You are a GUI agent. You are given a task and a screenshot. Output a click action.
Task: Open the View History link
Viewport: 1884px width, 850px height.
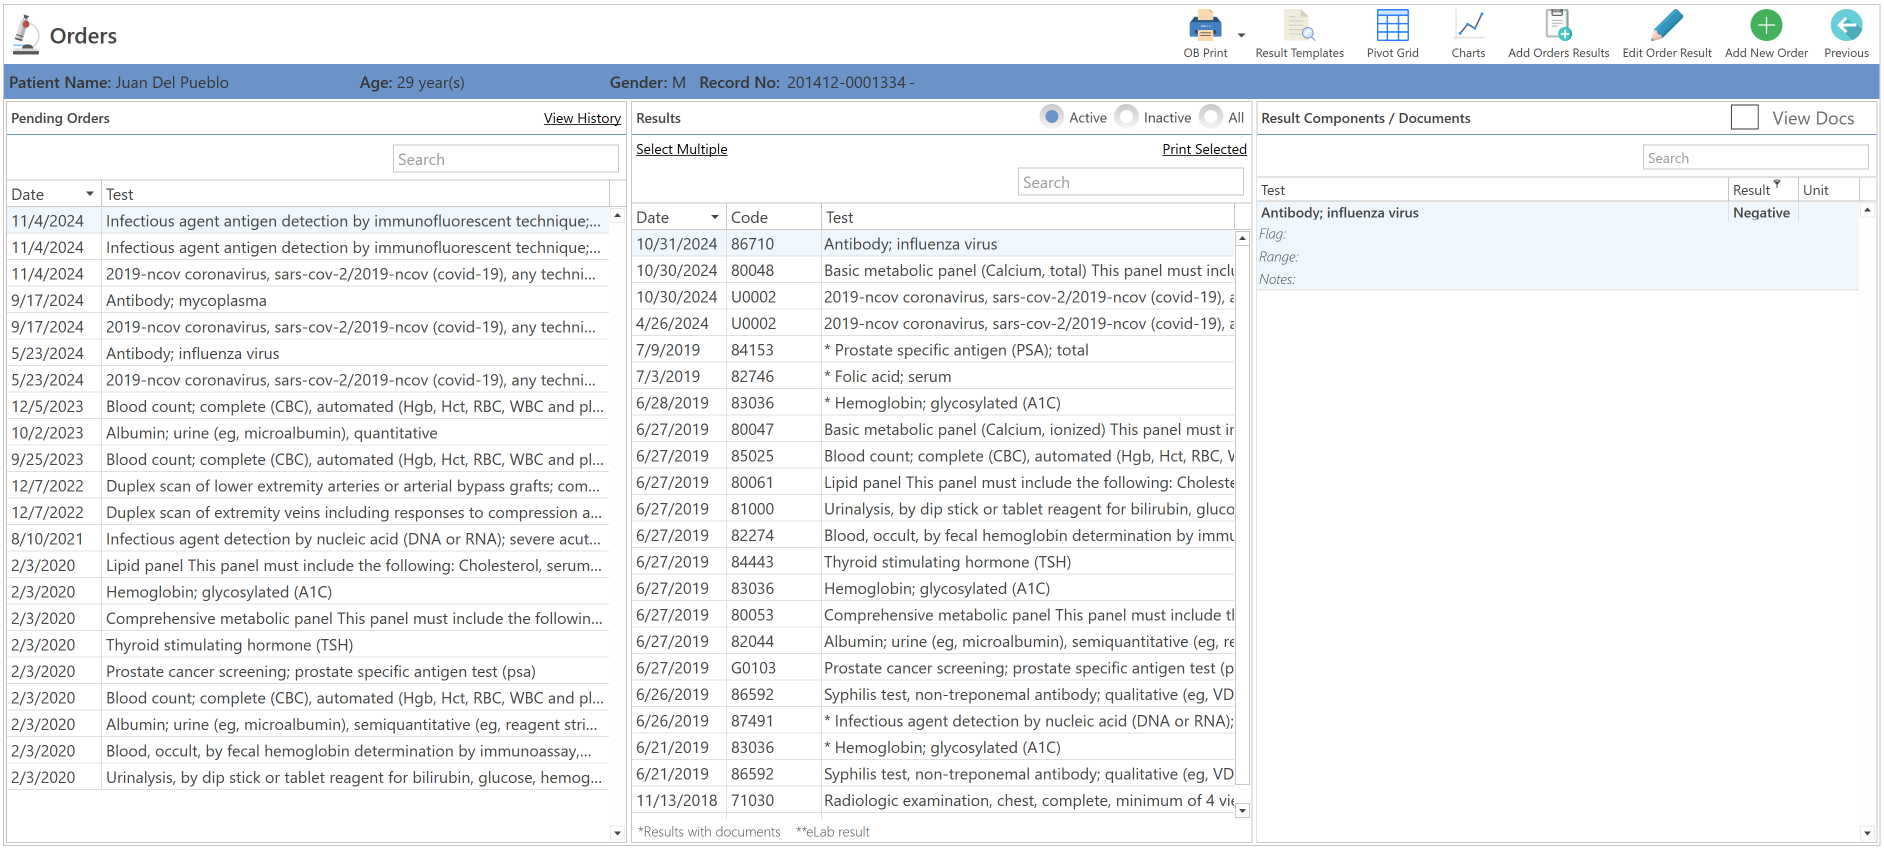point(582,118)
